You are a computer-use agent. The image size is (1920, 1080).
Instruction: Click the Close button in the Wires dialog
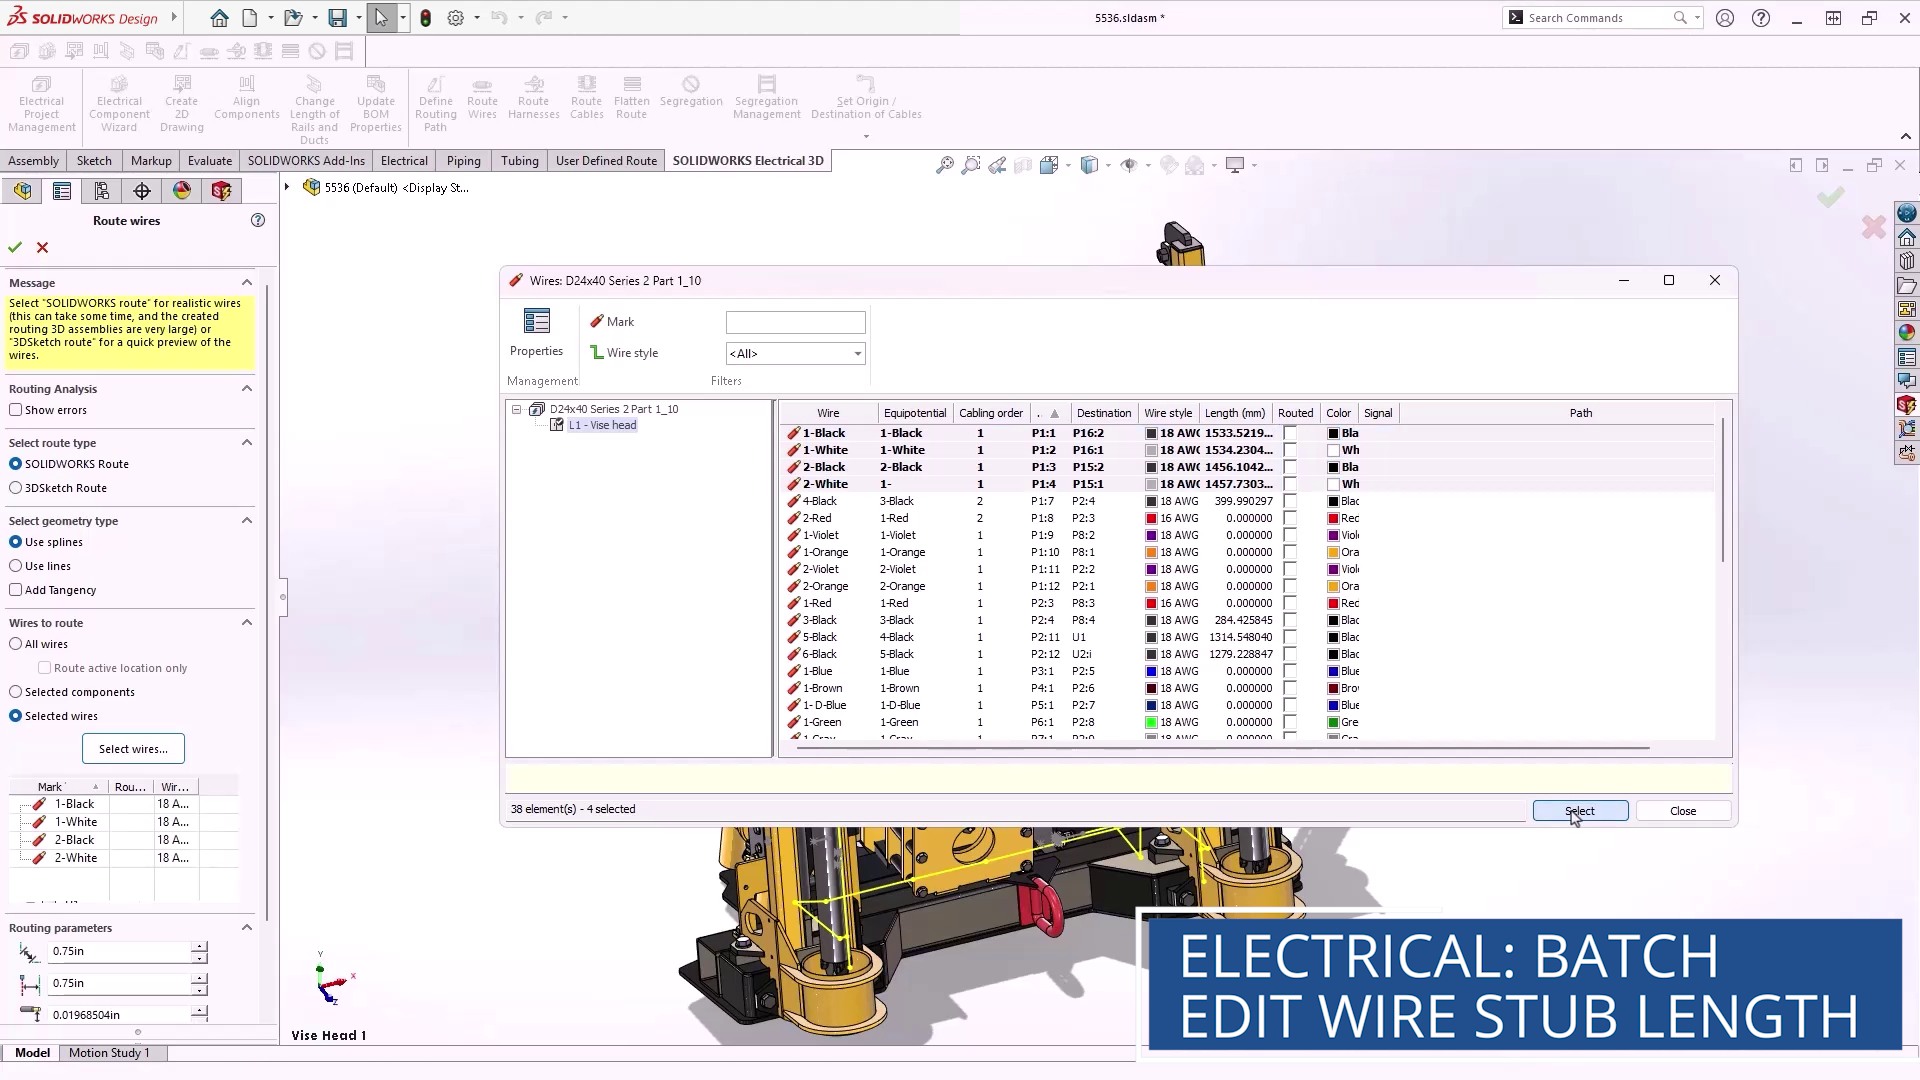tap(1682, 811)
